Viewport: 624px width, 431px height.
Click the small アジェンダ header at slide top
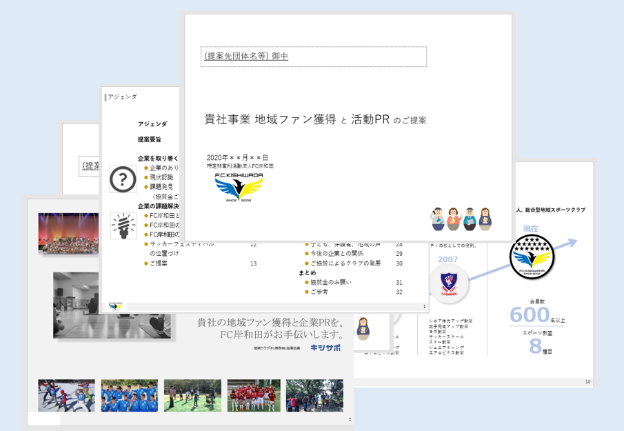click(x=122, y=97)
